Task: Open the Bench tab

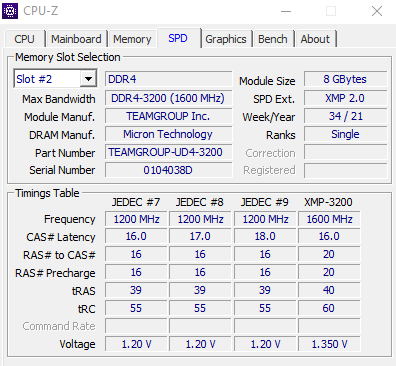Action: click(273, 39)
